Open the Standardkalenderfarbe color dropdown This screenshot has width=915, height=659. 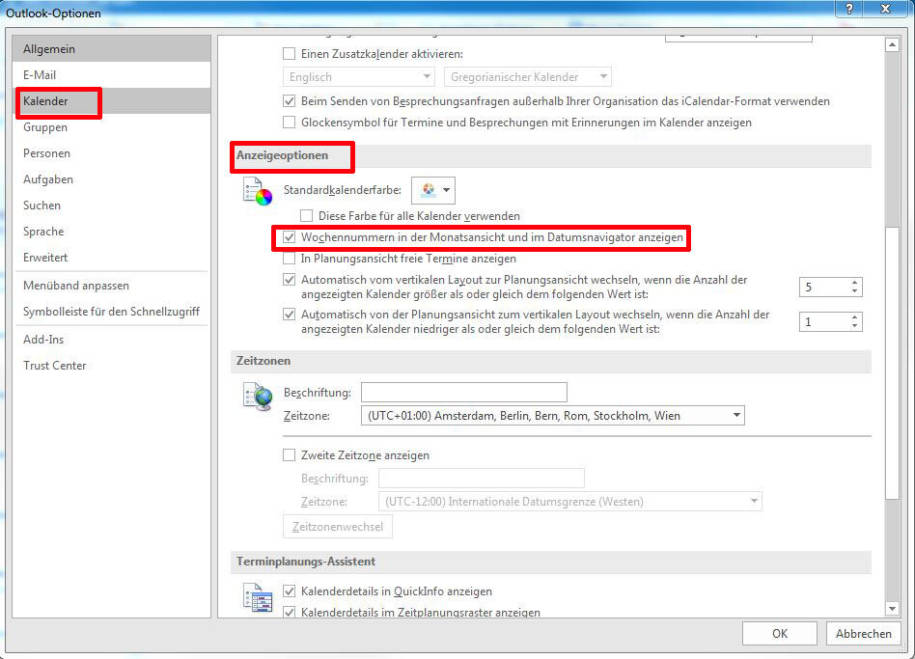click(433, 190)
